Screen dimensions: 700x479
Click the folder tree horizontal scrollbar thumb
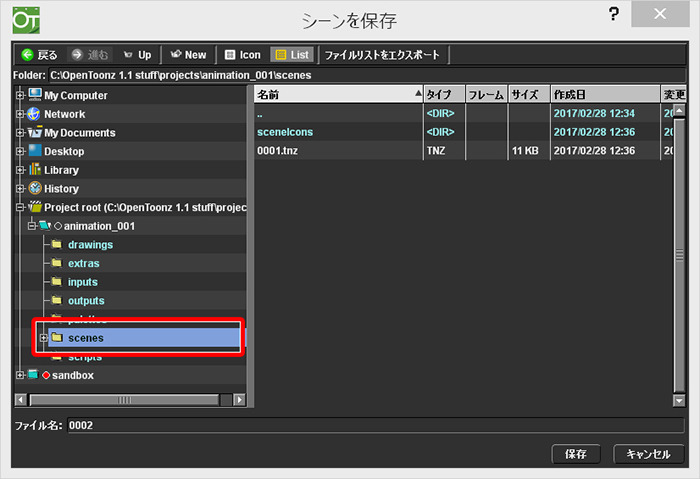[x=125, y=400]
